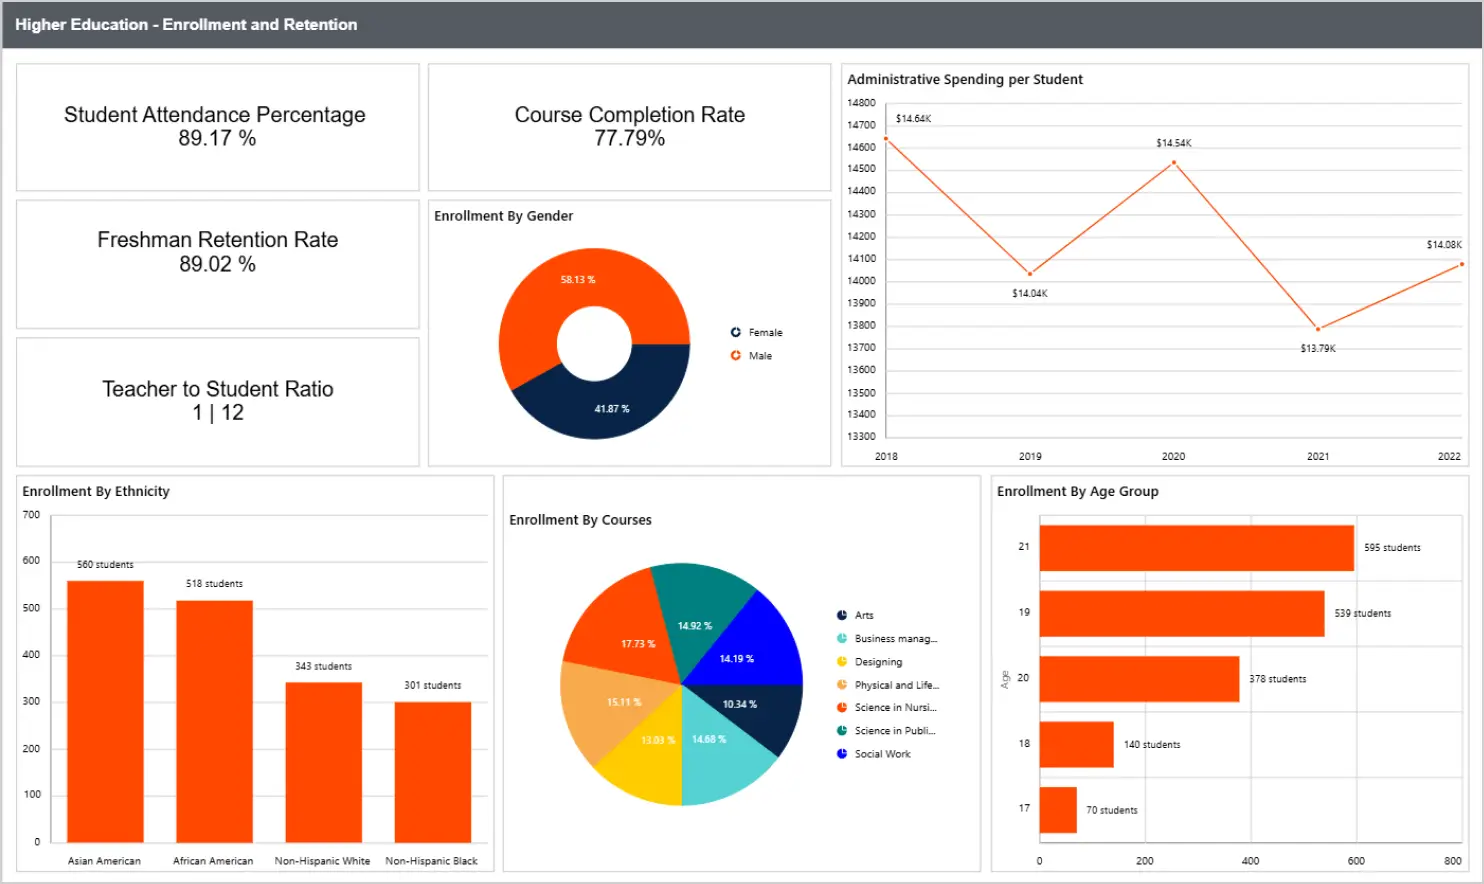The image size is (1484, 884).
Task: Click the Teacher to Student Ratio card
Action: point(217,401)
